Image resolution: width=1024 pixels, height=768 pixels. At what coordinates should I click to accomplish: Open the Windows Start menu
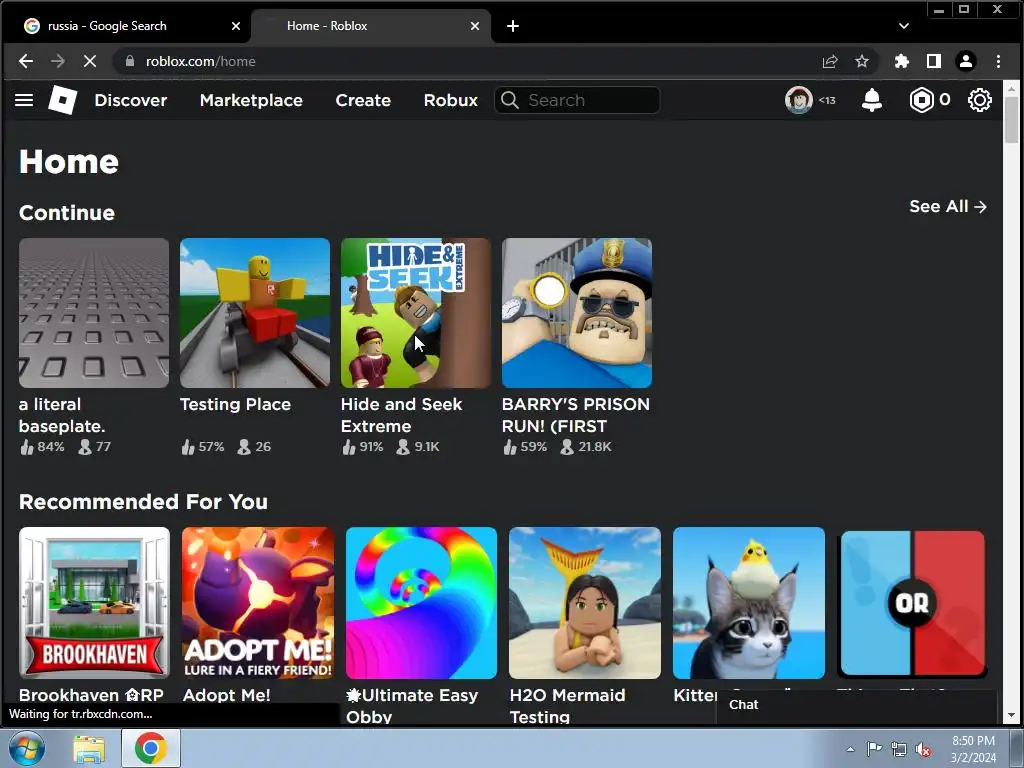point(27,748)
